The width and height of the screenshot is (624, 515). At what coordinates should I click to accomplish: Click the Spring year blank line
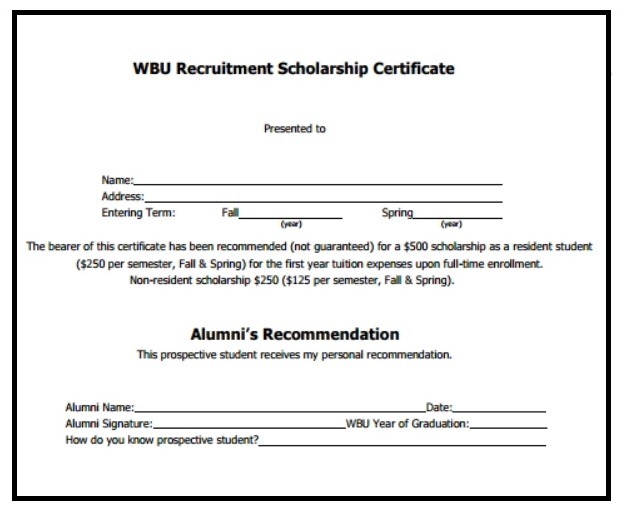pos(458,213)
